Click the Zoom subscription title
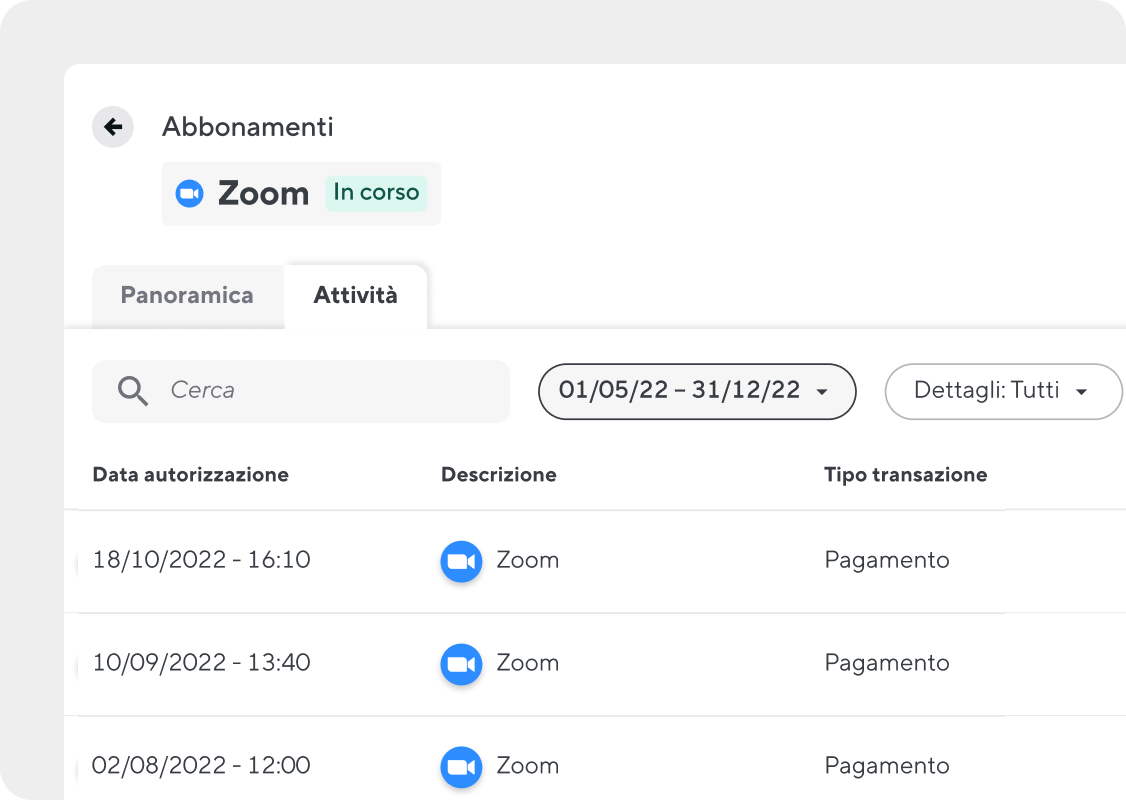The height and width of the screenshot is (800, 1126). click(264, 194)
